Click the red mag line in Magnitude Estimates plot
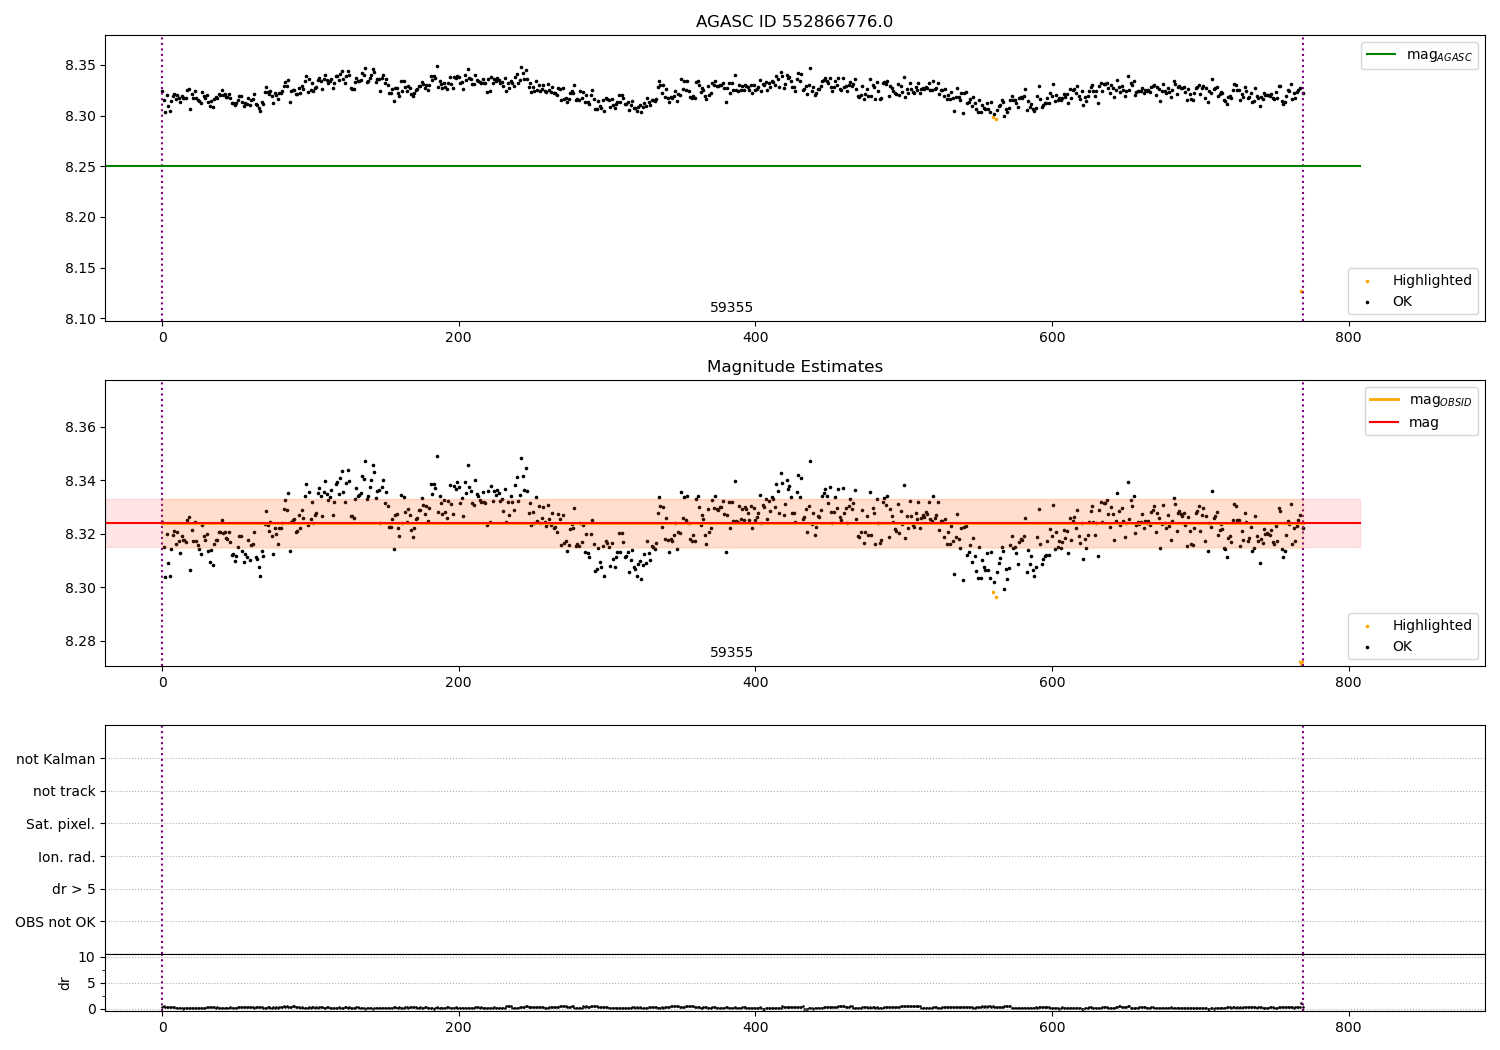 pyautogui.click(x=732, y=523)
